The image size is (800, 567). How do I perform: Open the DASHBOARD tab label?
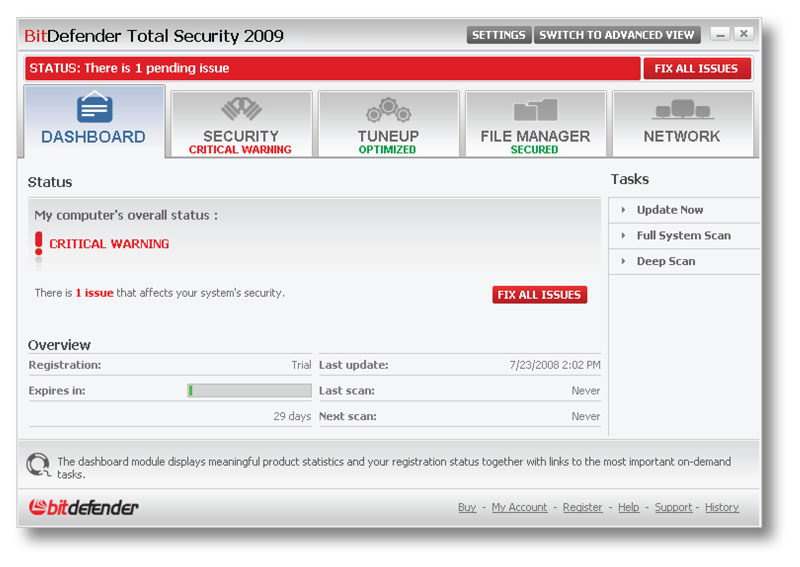(93, 137)
